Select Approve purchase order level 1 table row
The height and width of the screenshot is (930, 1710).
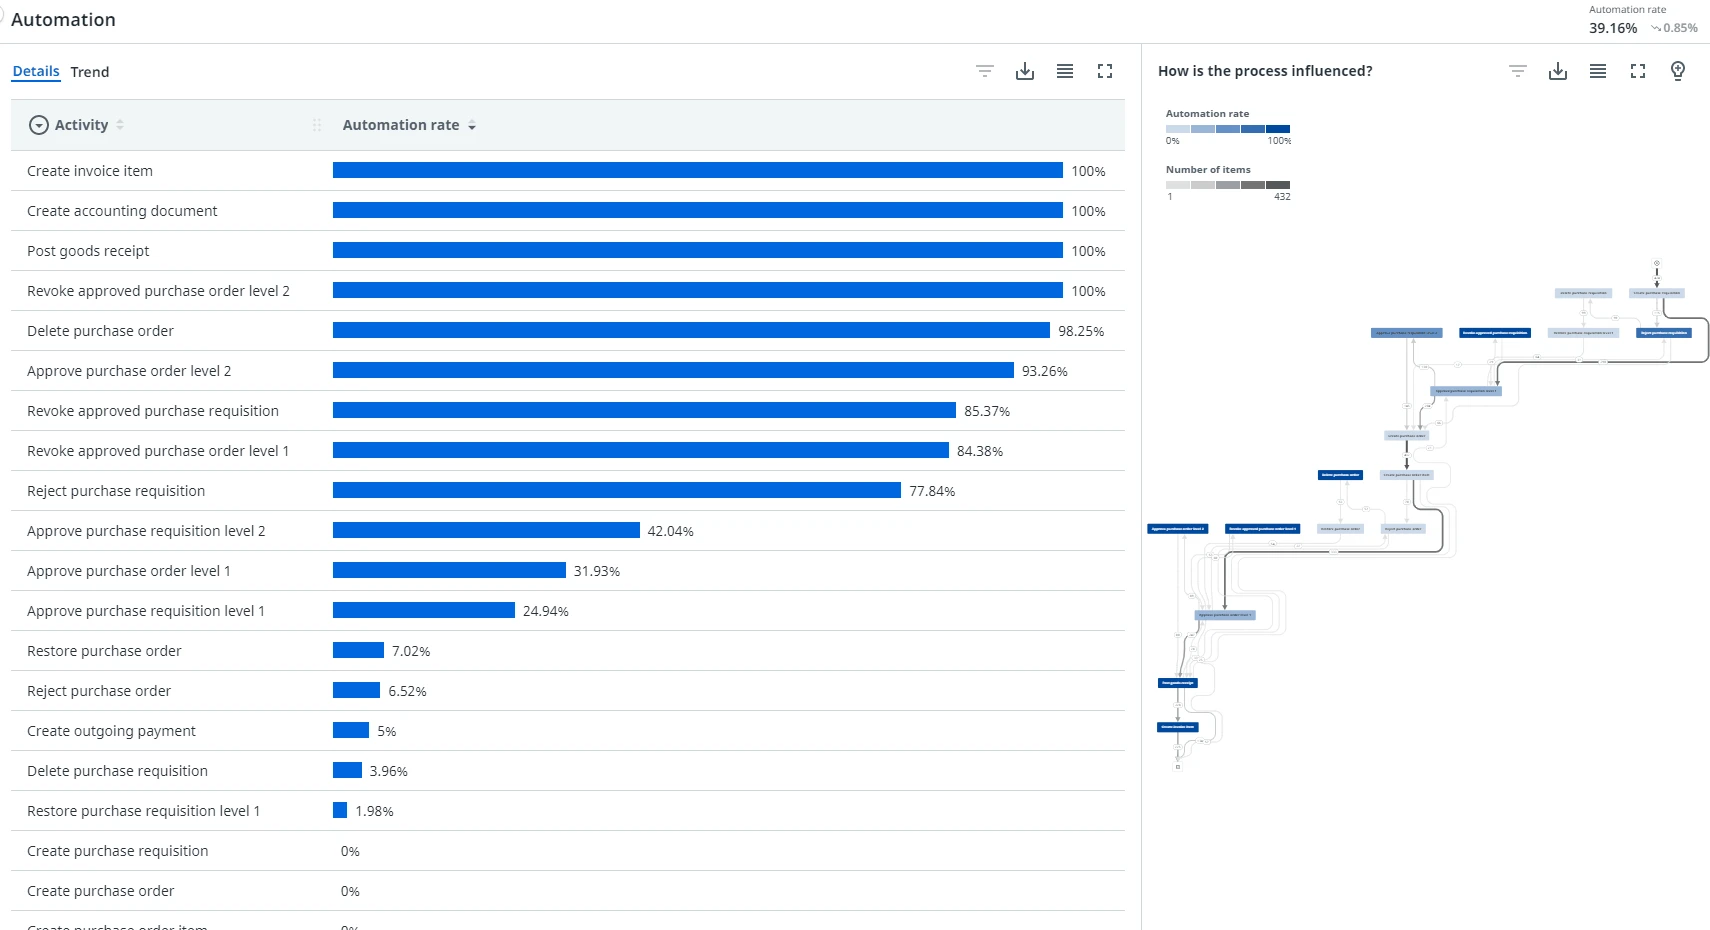coord(568,571)
